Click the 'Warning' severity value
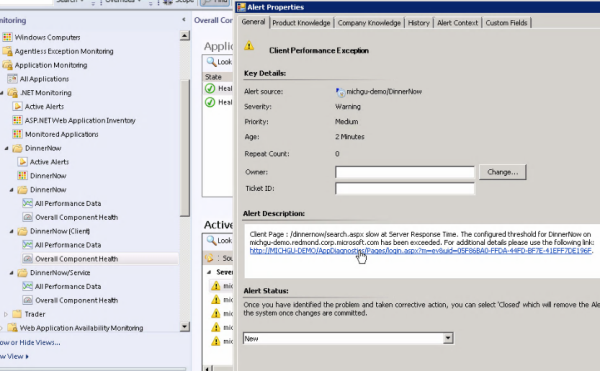600x371 pixels. 347,107
